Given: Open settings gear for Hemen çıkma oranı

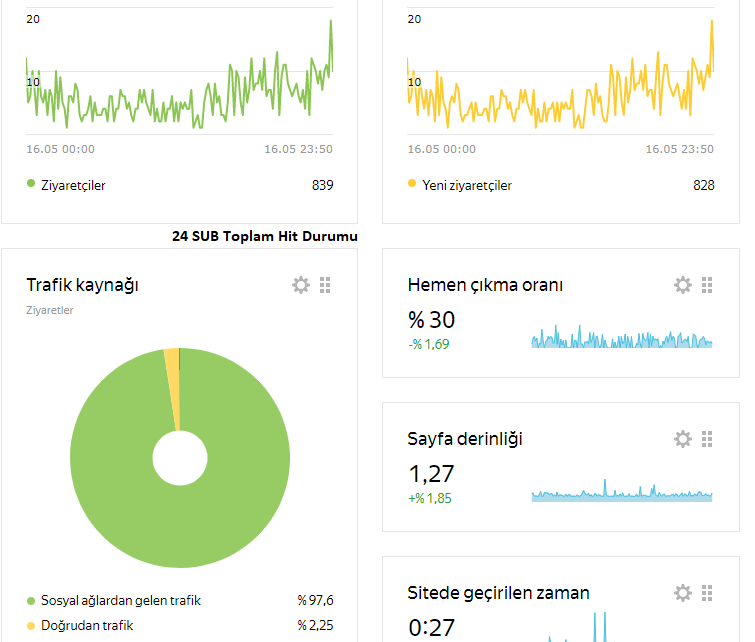Looking at the screenshot, I should click(x=683, y=285).
